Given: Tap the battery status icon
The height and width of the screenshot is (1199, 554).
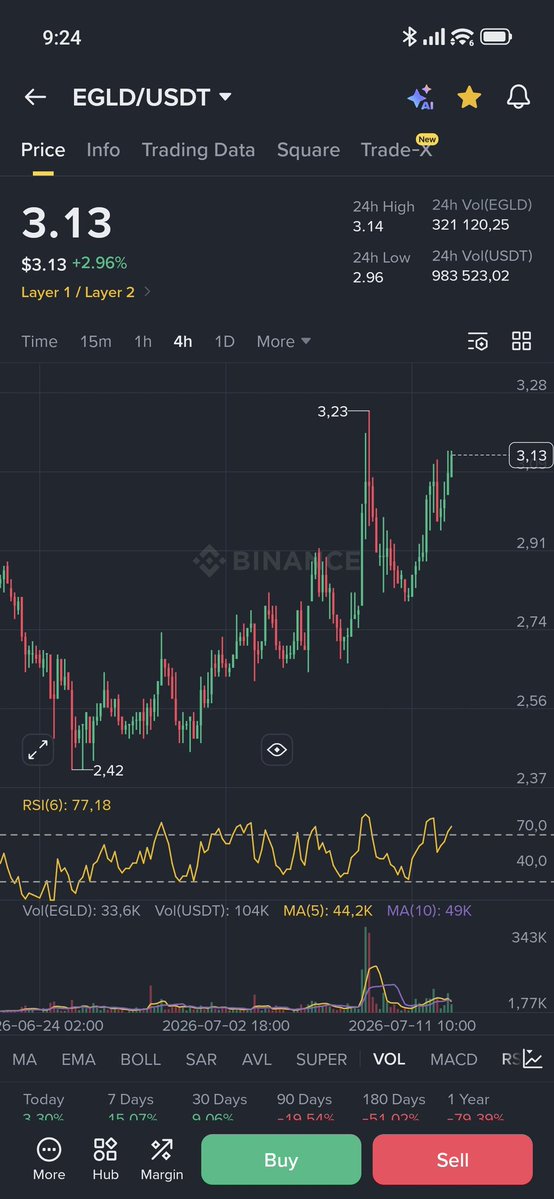Looking at the screenshot, I should (x=497, y=37).
